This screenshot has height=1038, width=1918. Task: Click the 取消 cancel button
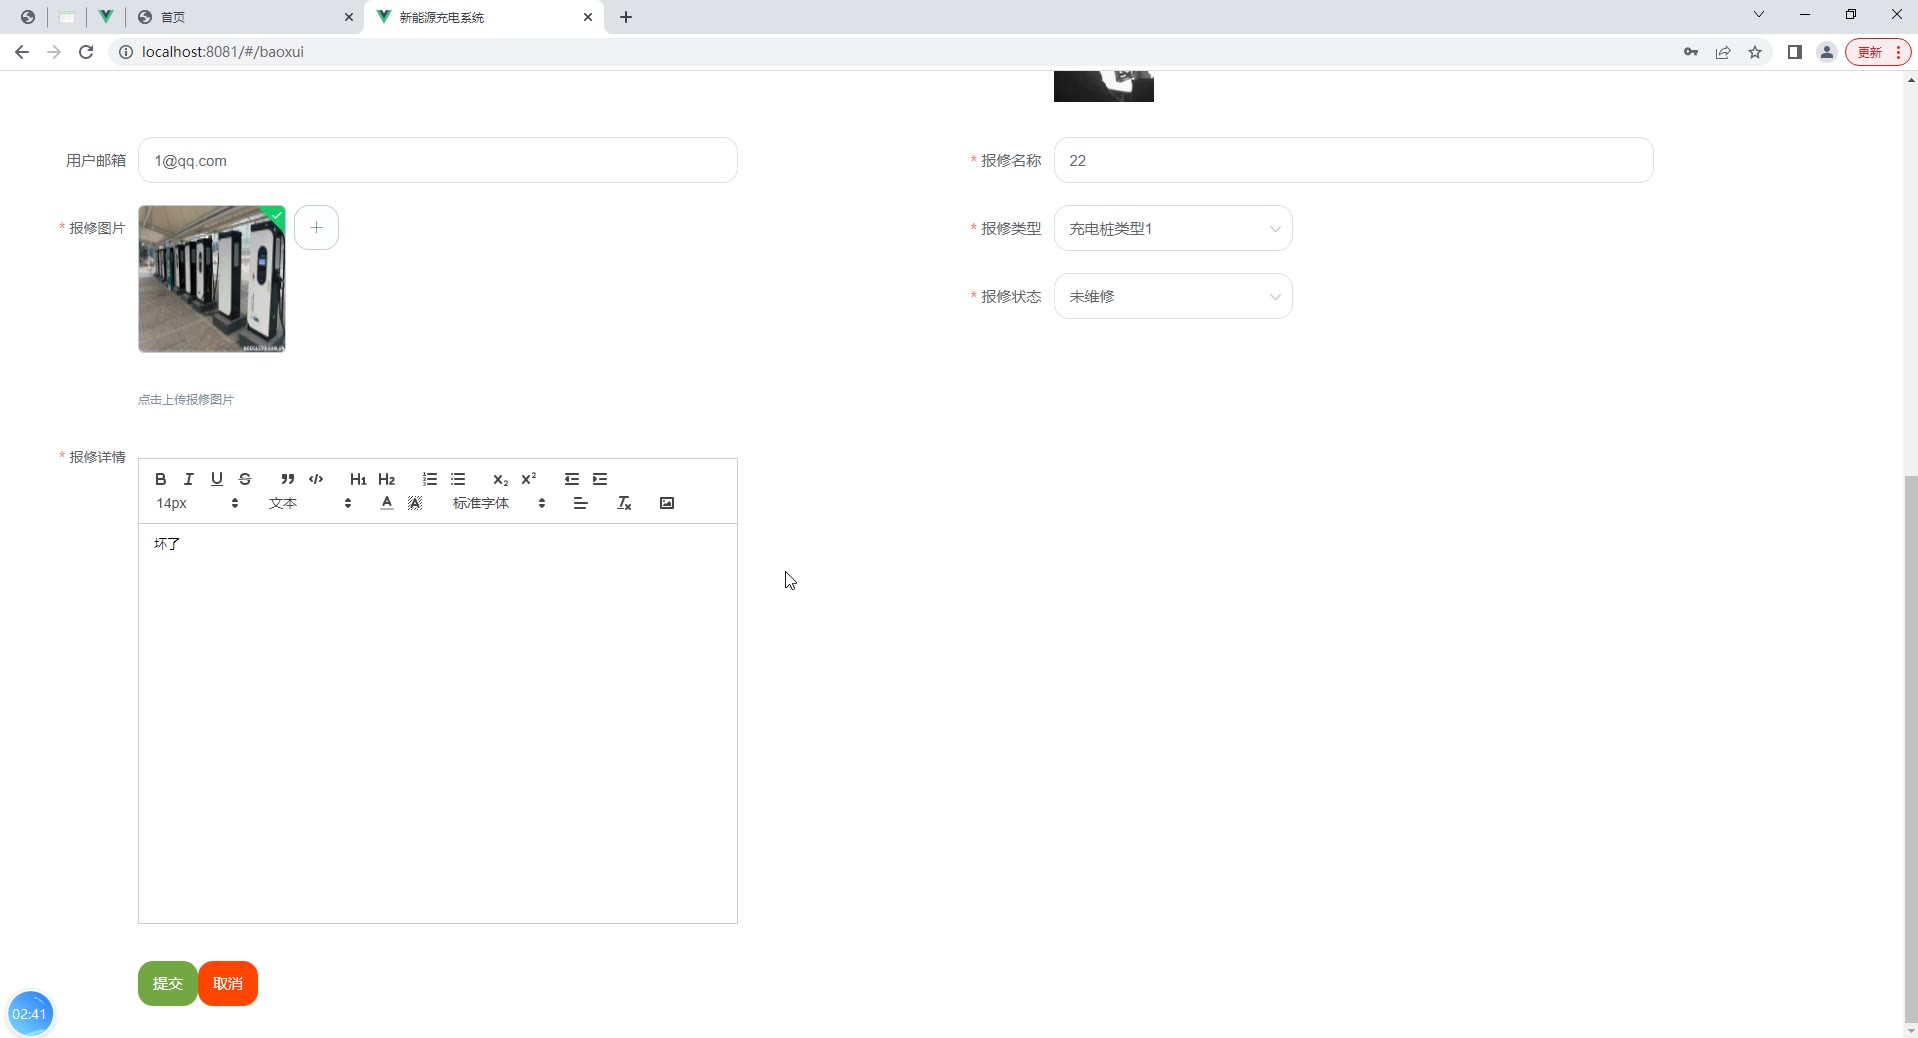coord(228,984)
